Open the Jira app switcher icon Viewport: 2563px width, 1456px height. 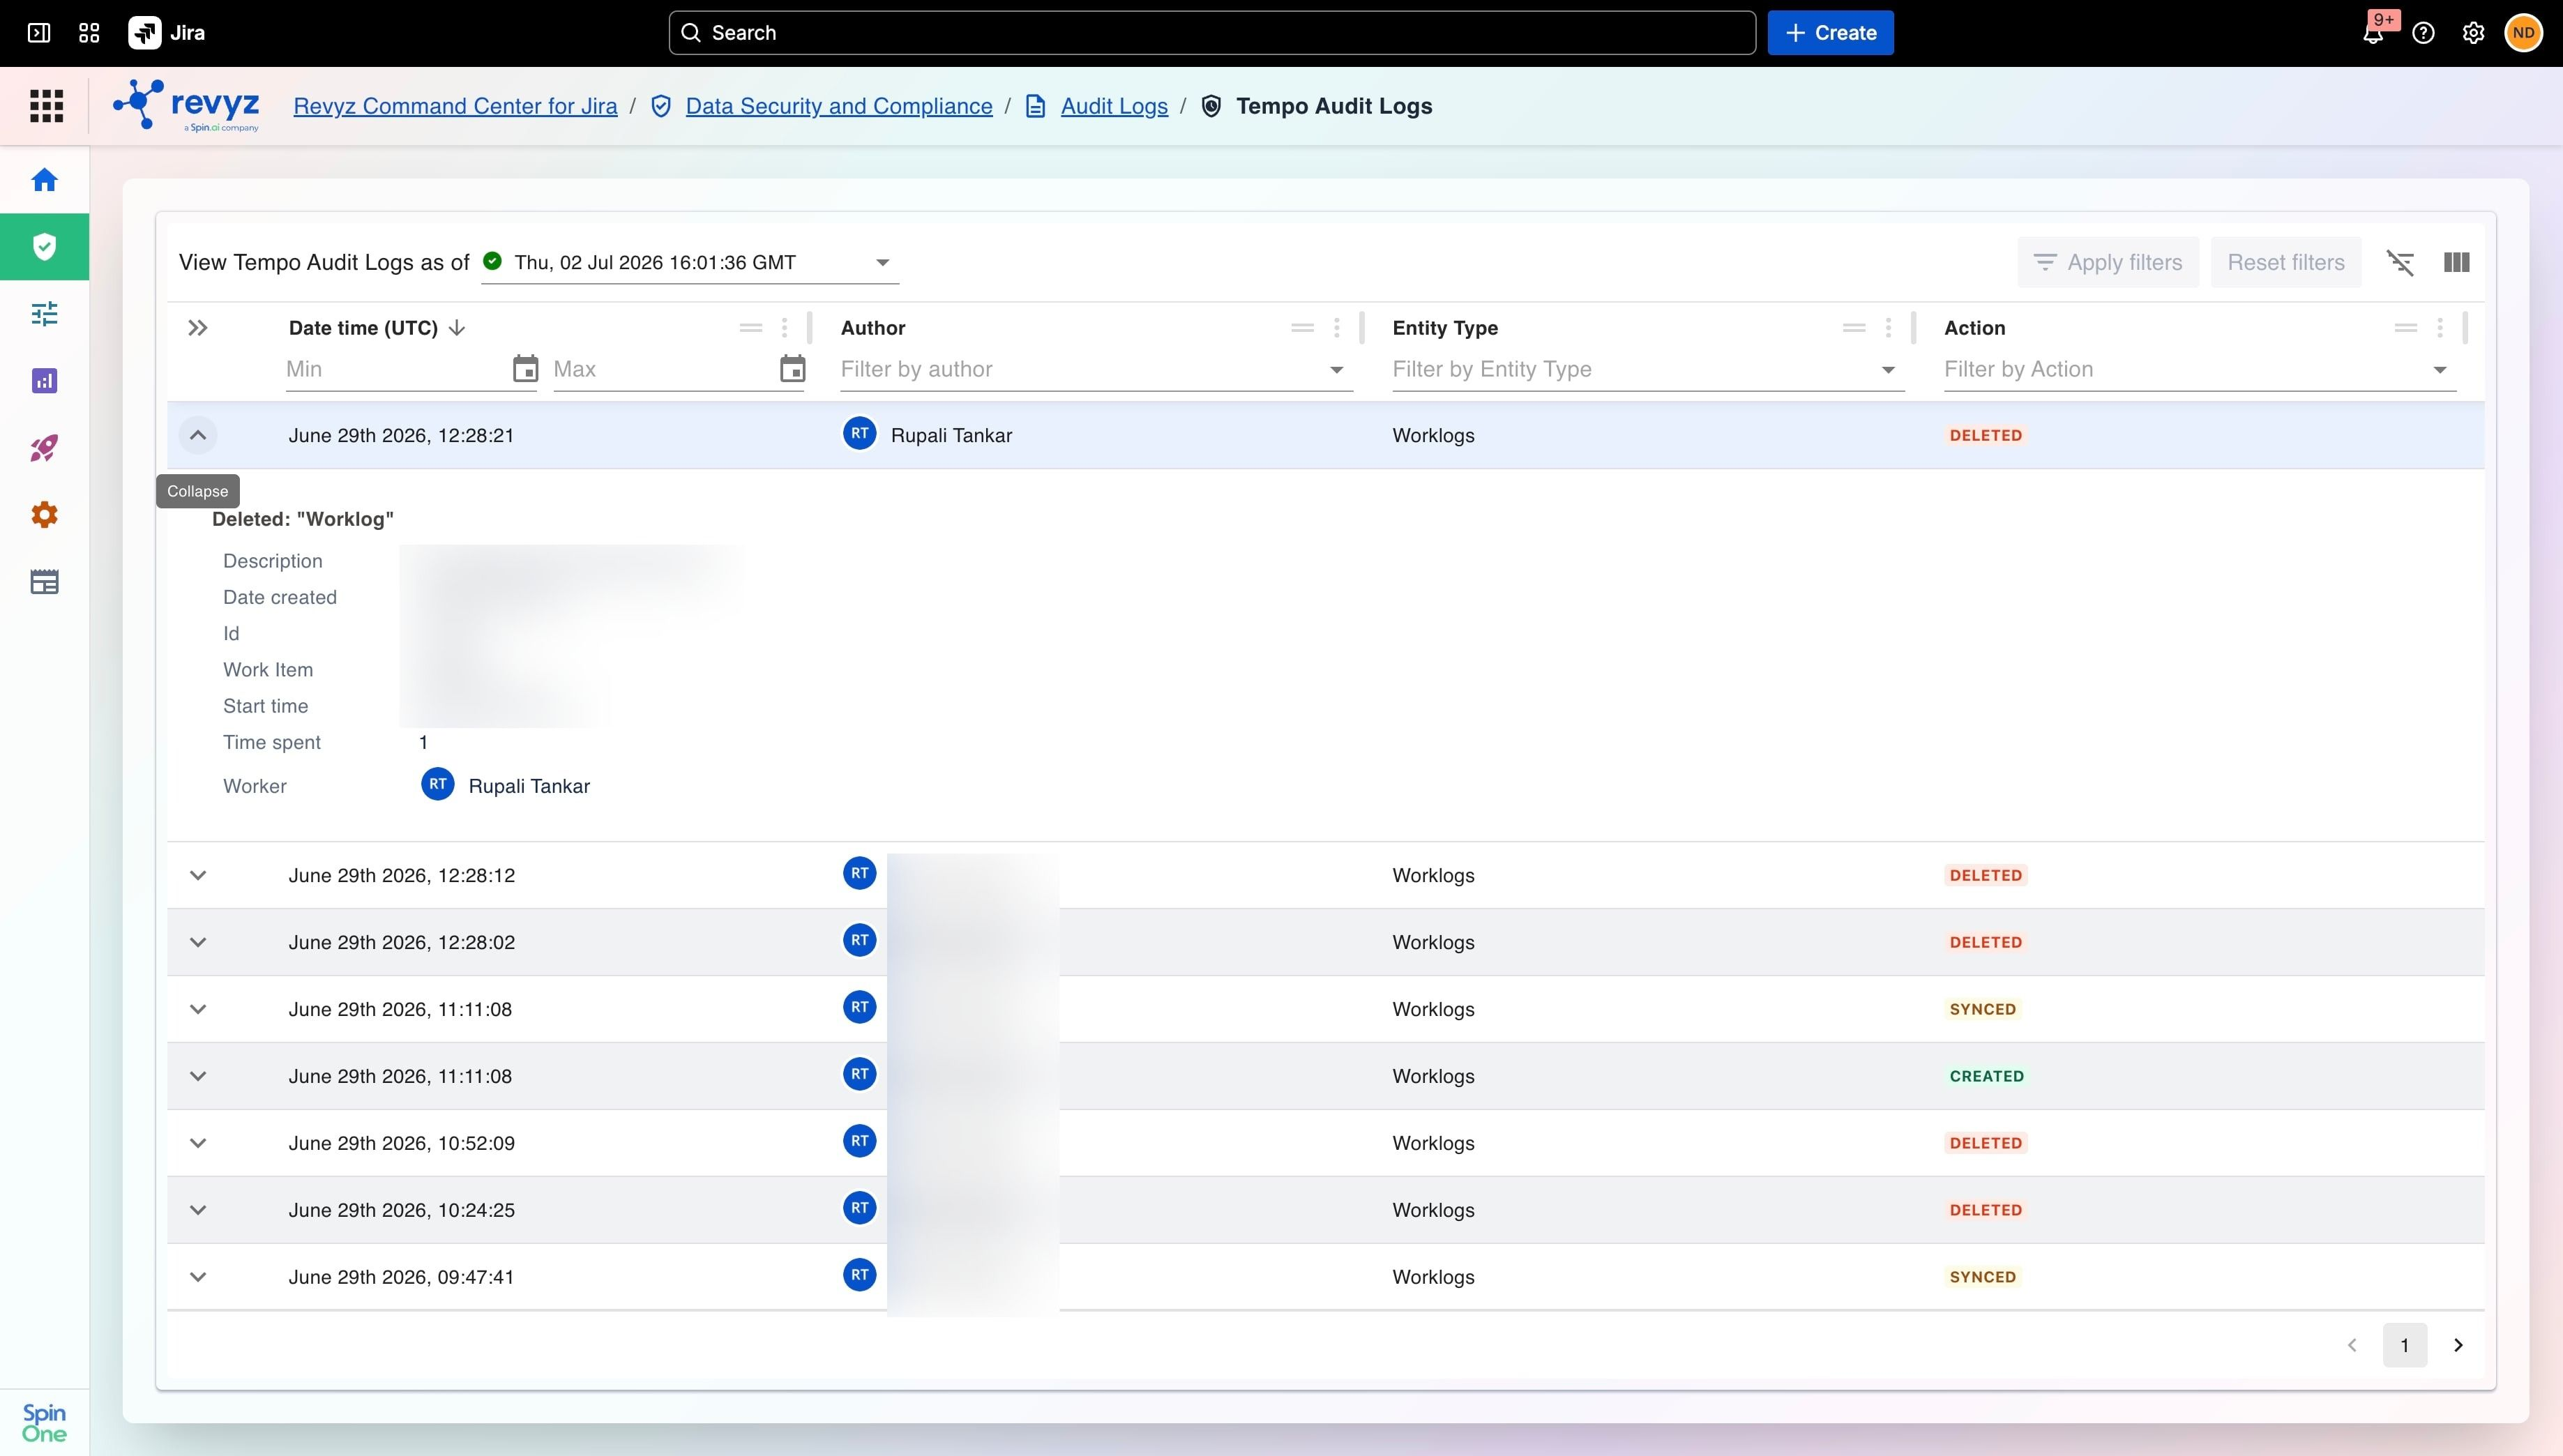pyautogui.click(x=89, y=33)
